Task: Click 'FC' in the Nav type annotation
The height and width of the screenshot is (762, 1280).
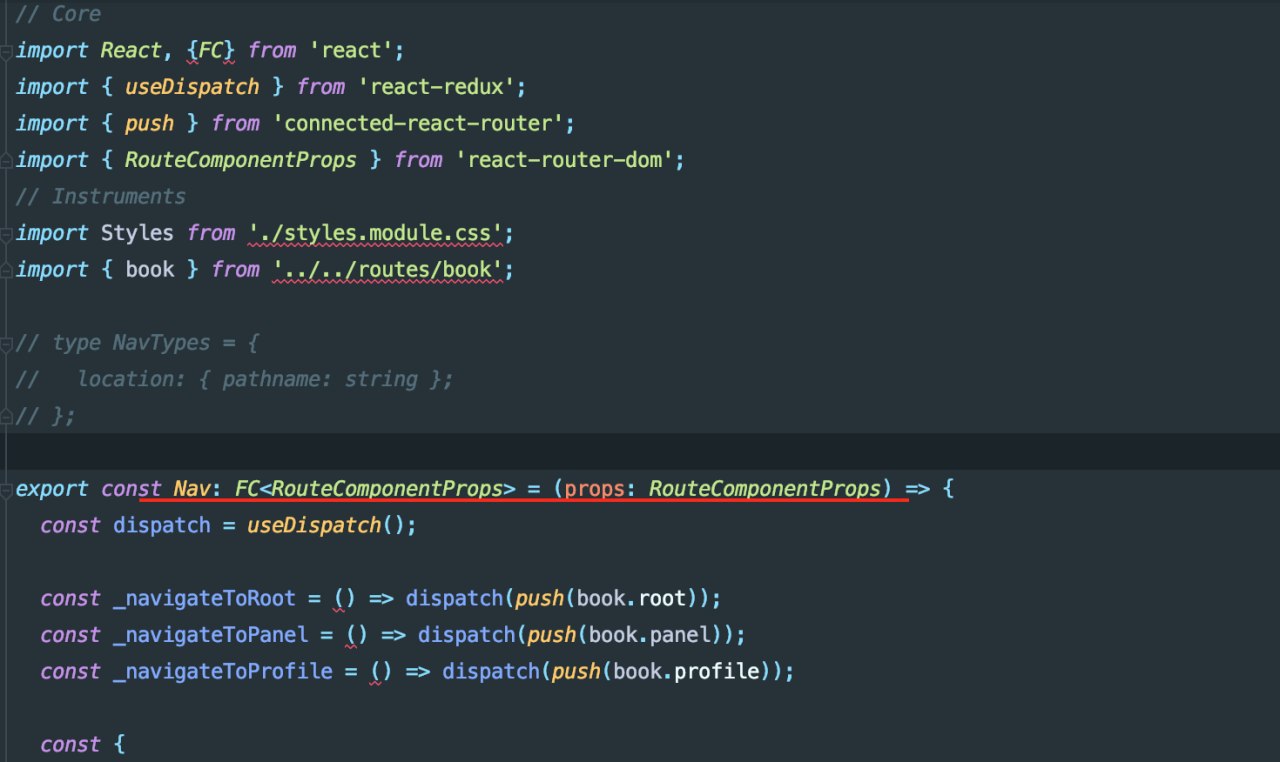Action: [x=247, y=489]
